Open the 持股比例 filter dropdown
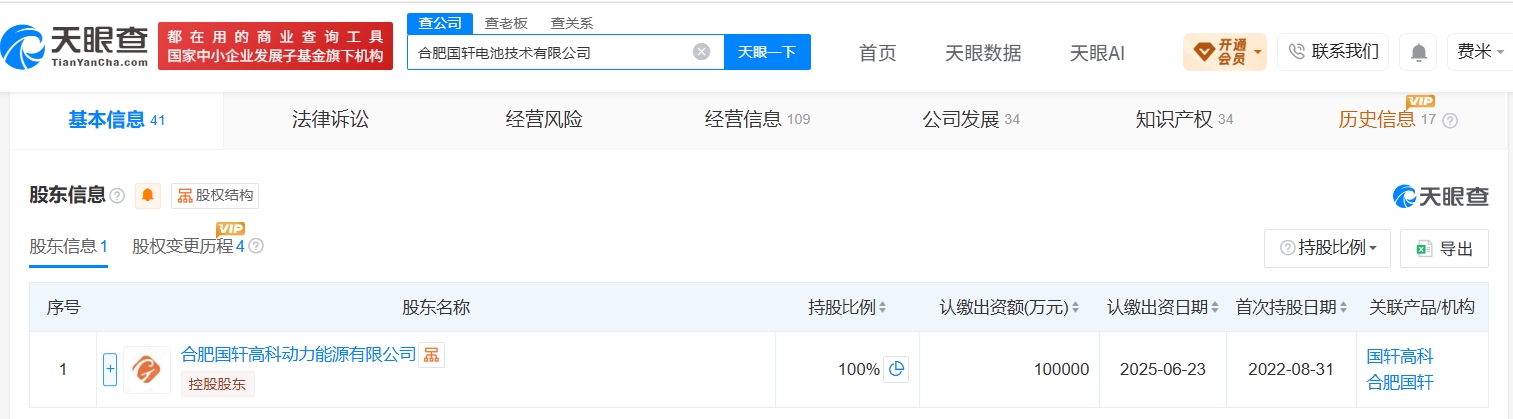The height and width of the screenshot is (419, 1513). (x=1327, y=248)
